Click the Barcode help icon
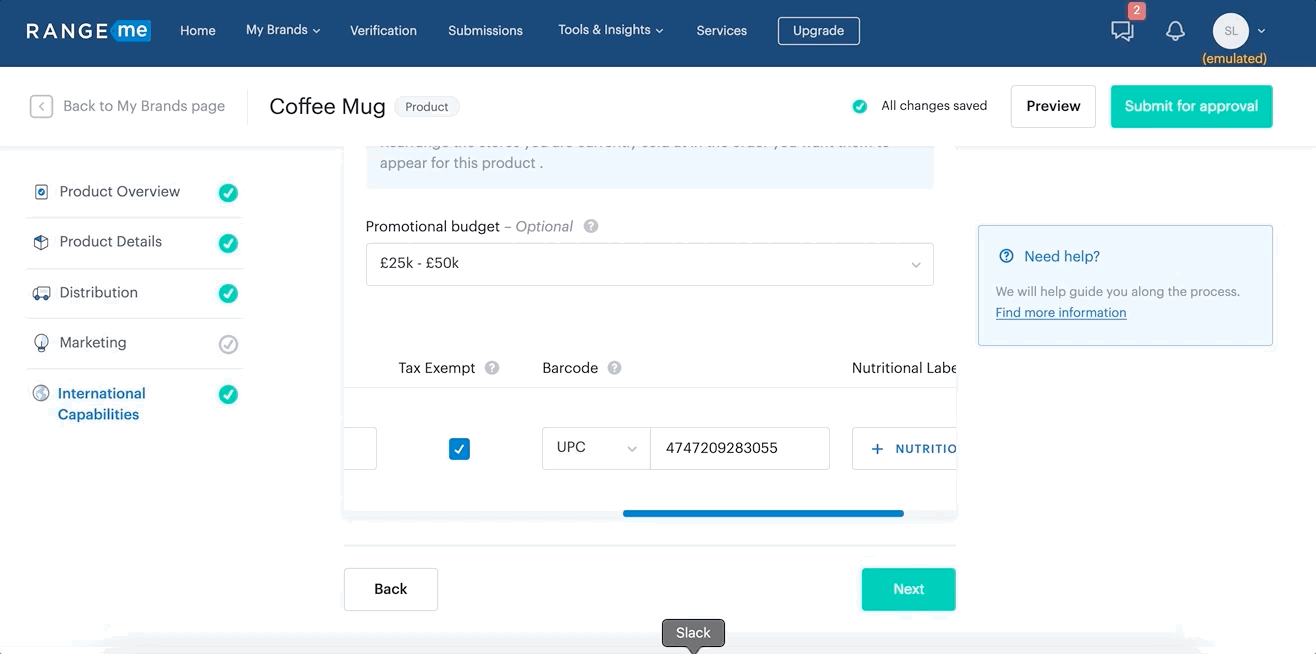Viewport: 1316px width, 654px height. tap(615, 368)
